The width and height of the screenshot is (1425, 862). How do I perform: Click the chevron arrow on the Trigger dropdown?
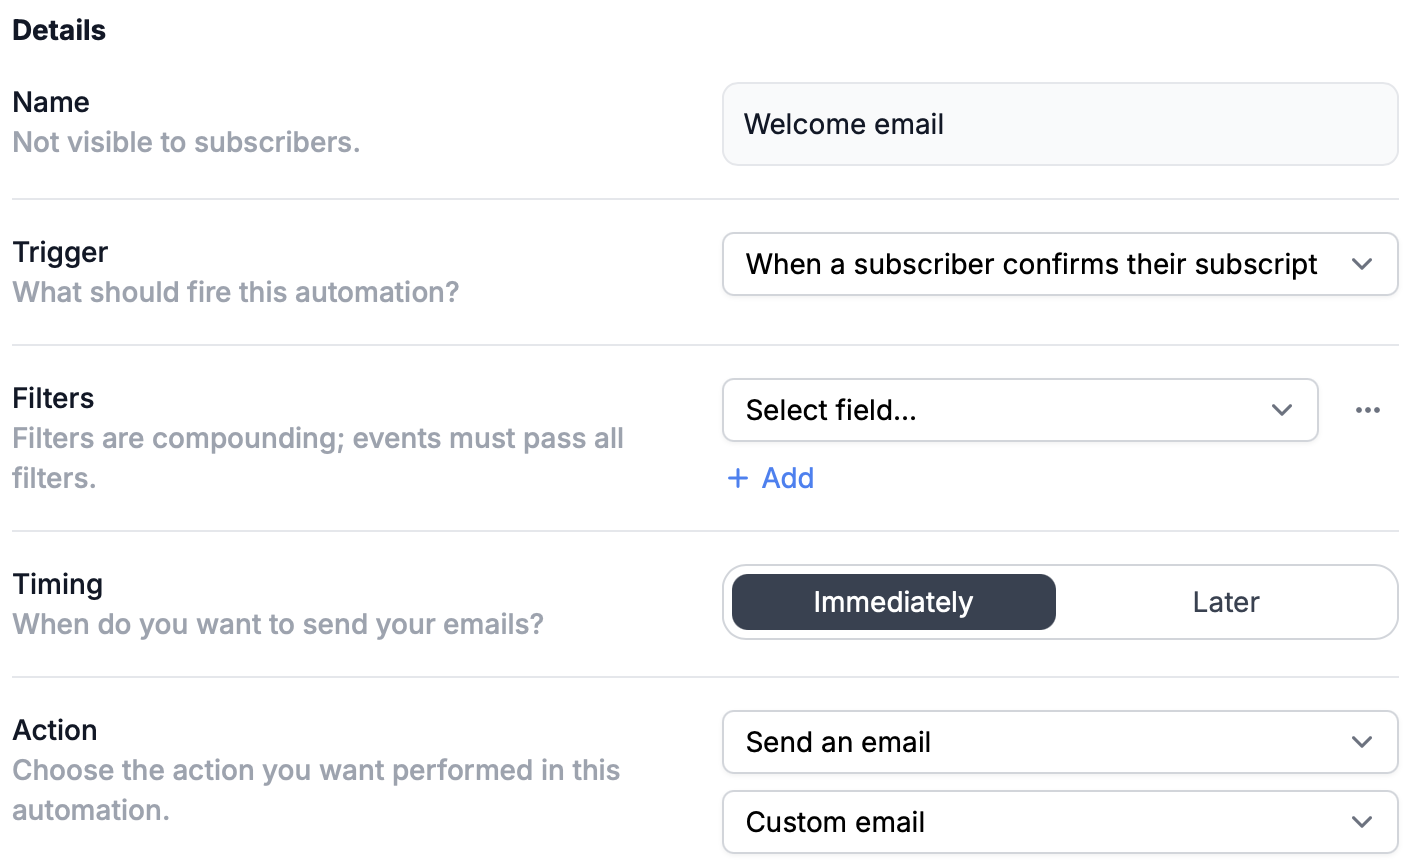click(x=1361, y=264)
